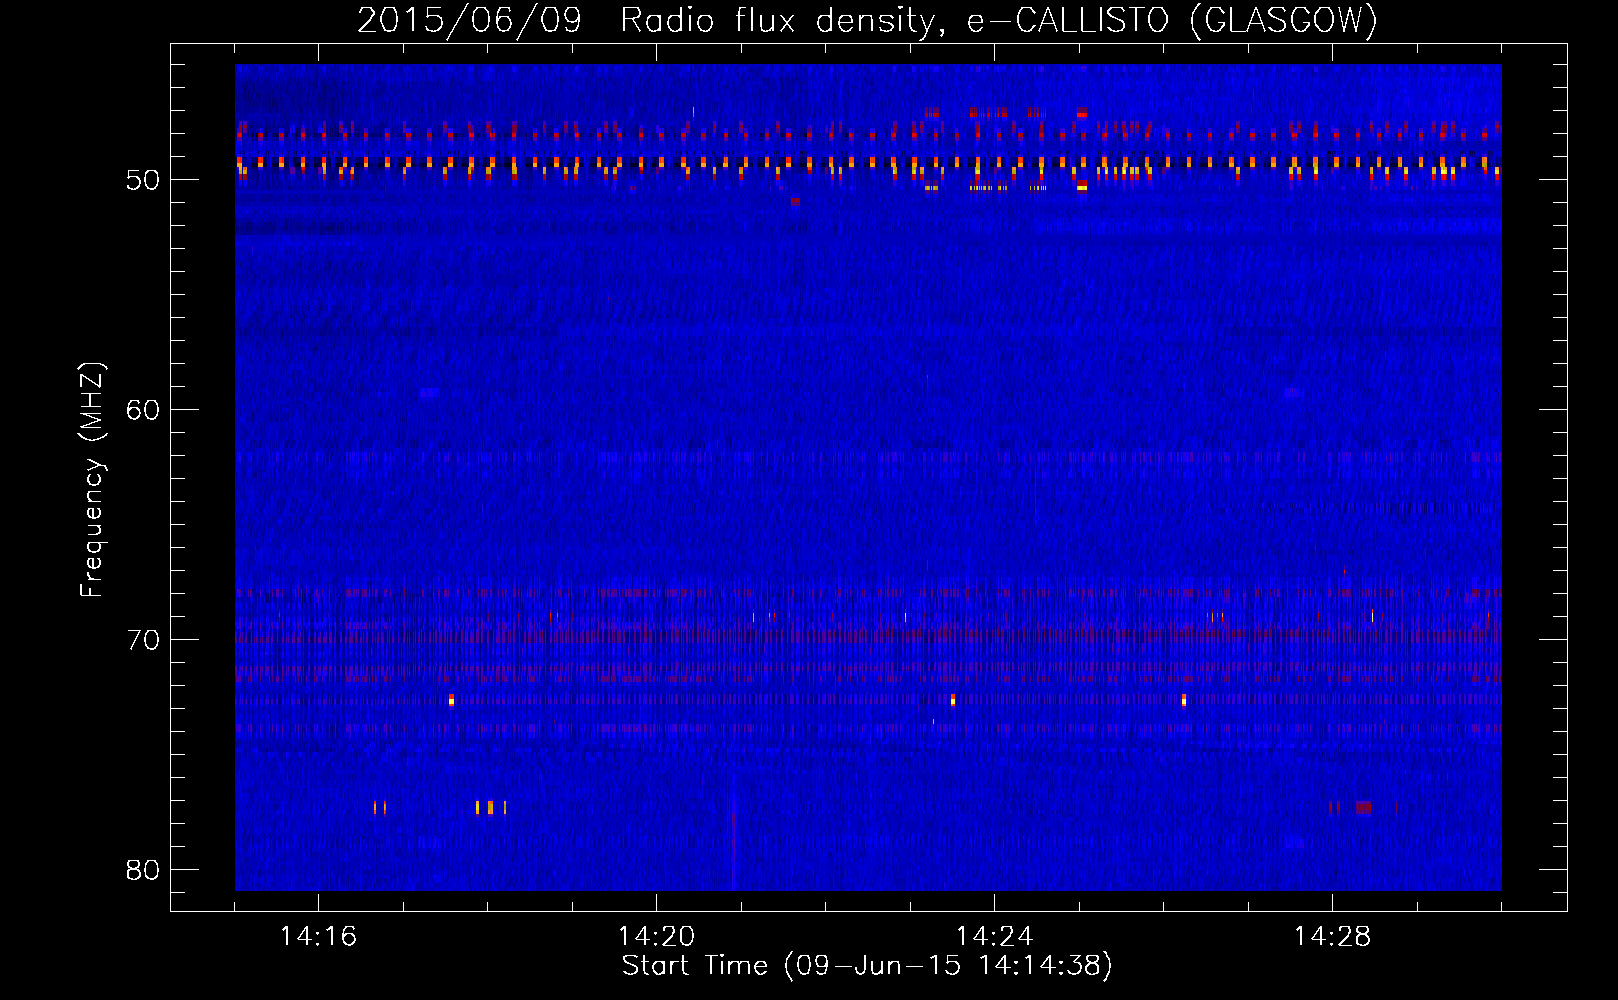Click the 60 MHz frequency tick label

[x=144, y=410]
